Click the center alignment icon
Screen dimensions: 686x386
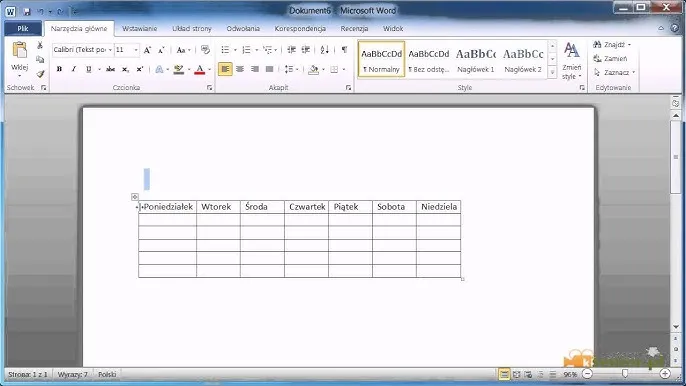tap(240, 69)
